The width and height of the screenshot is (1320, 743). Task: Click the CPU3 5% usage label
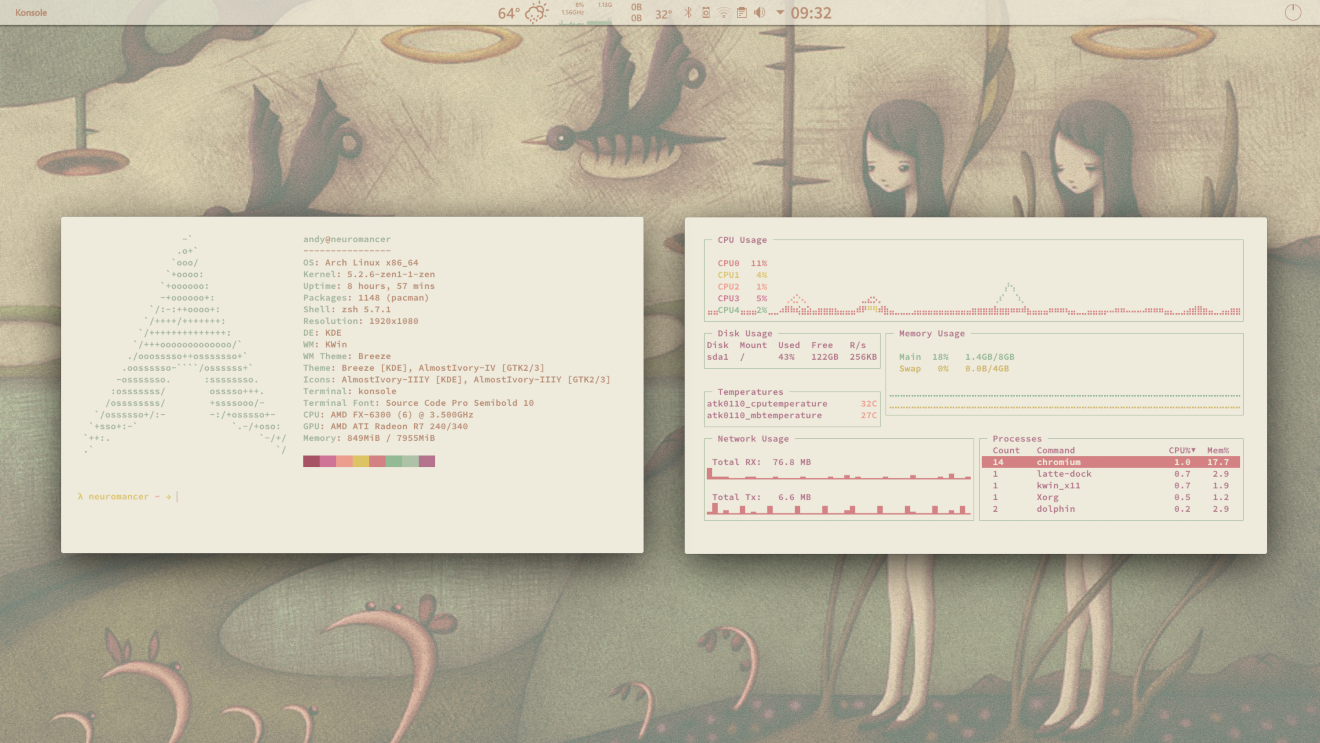(x=742, y=299)
